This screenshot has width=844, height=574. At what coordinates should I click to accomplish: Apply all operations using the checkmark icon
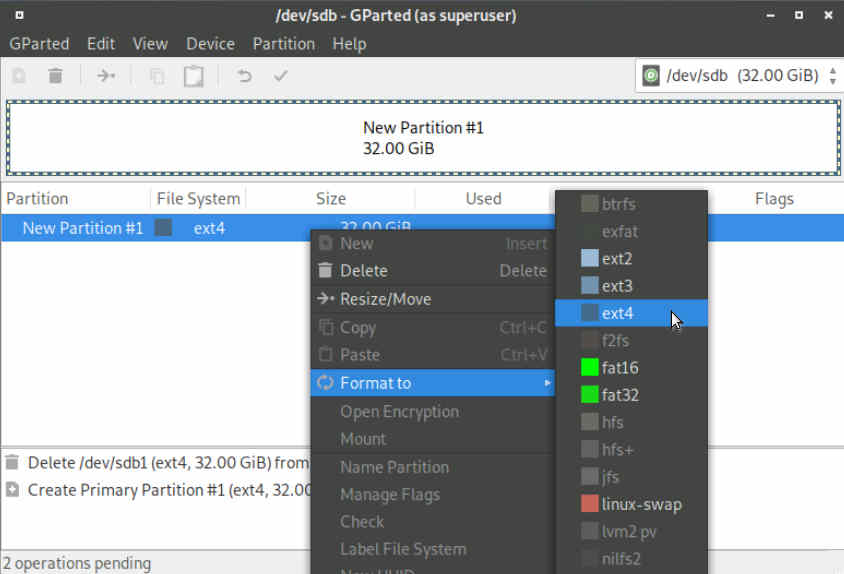pos(280,76)
